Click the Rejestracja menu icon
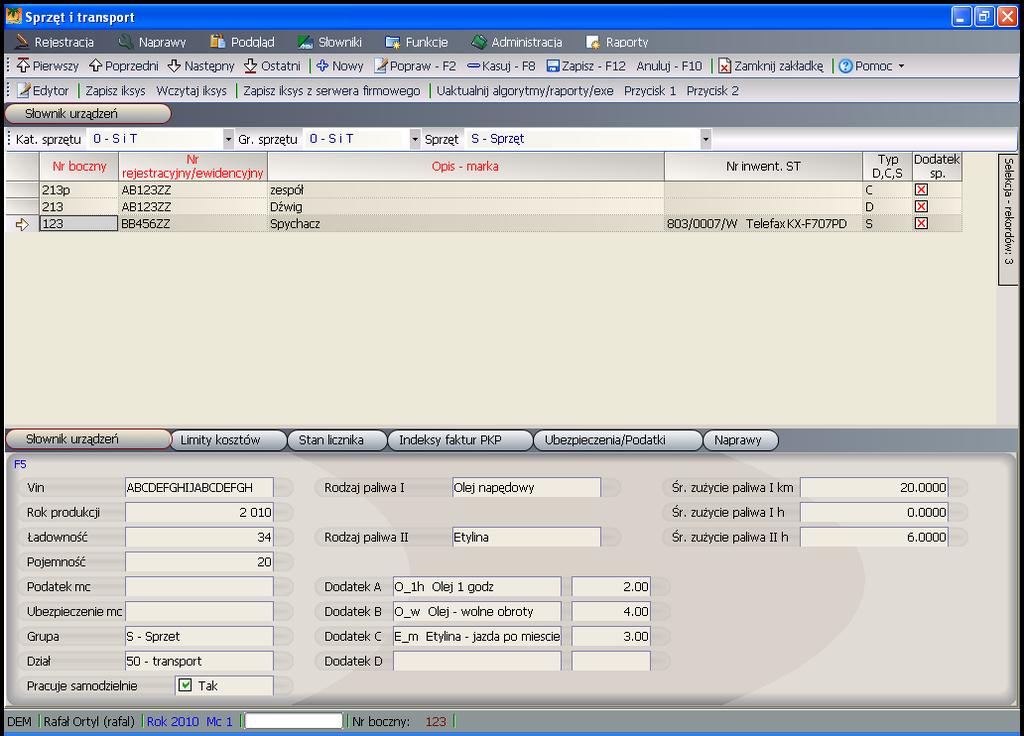This screenshot has width=1024, height=736. pos(22,42)
